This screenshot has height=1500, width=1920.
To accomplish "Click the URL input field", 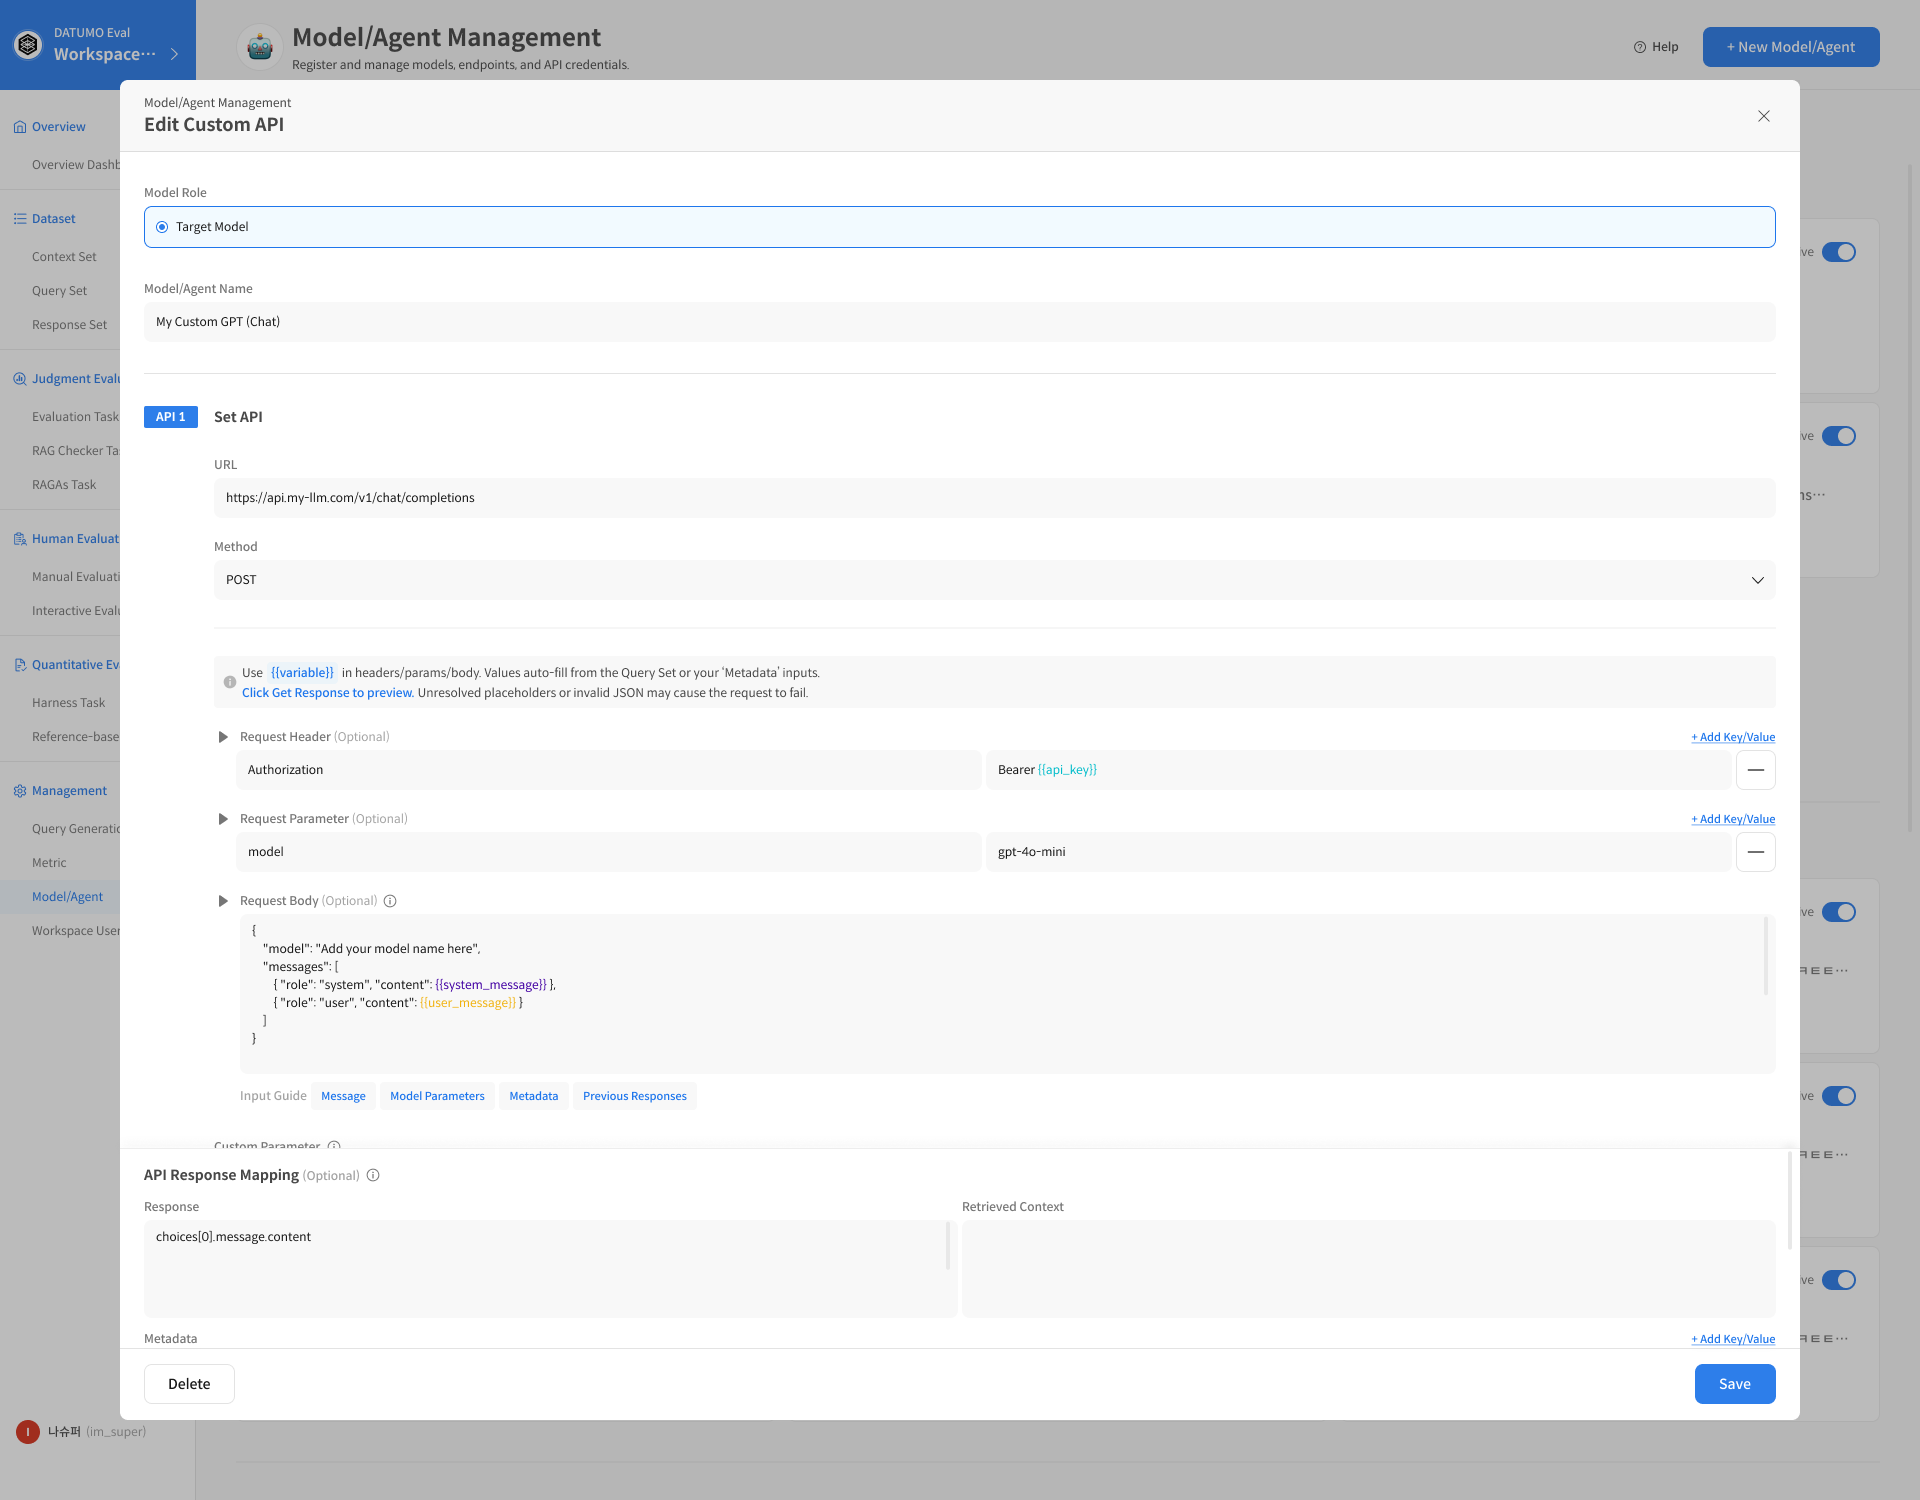I will click(994, 498).
